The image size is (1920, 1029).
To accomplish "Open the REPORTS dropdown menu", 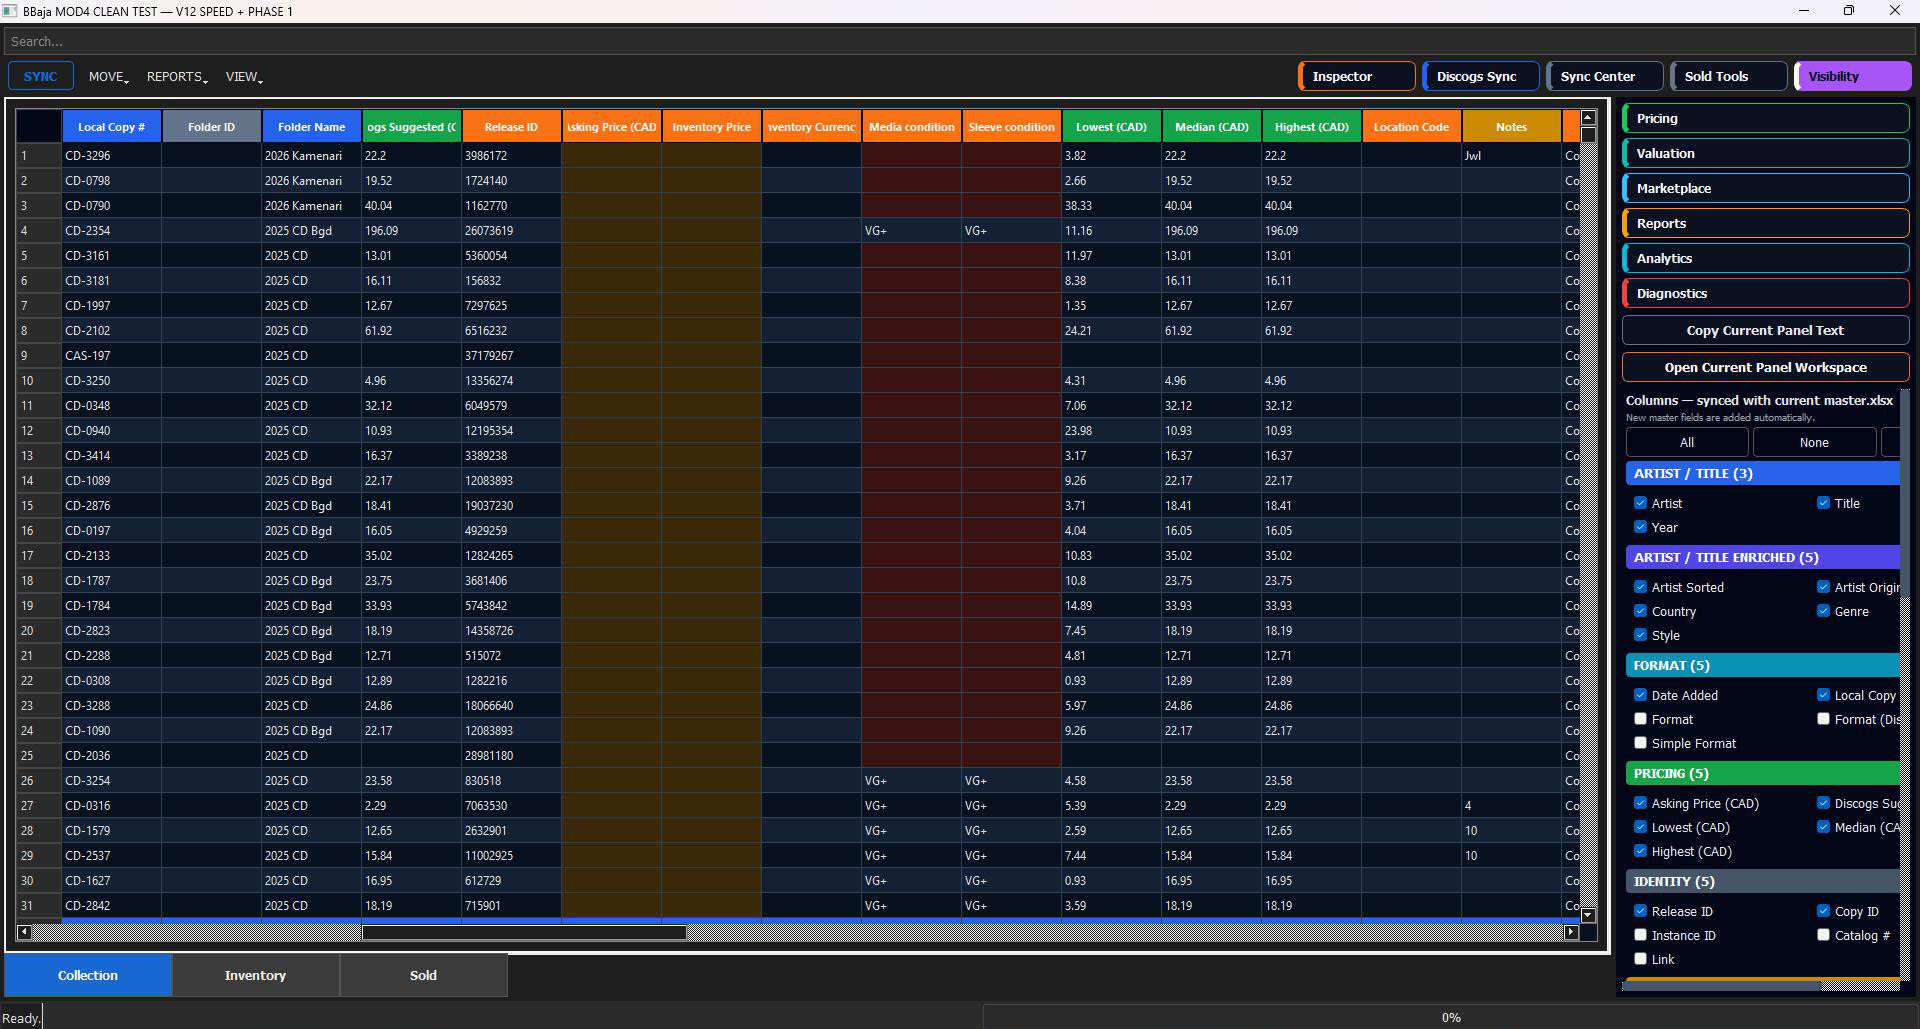I will [x=176, y=77].
